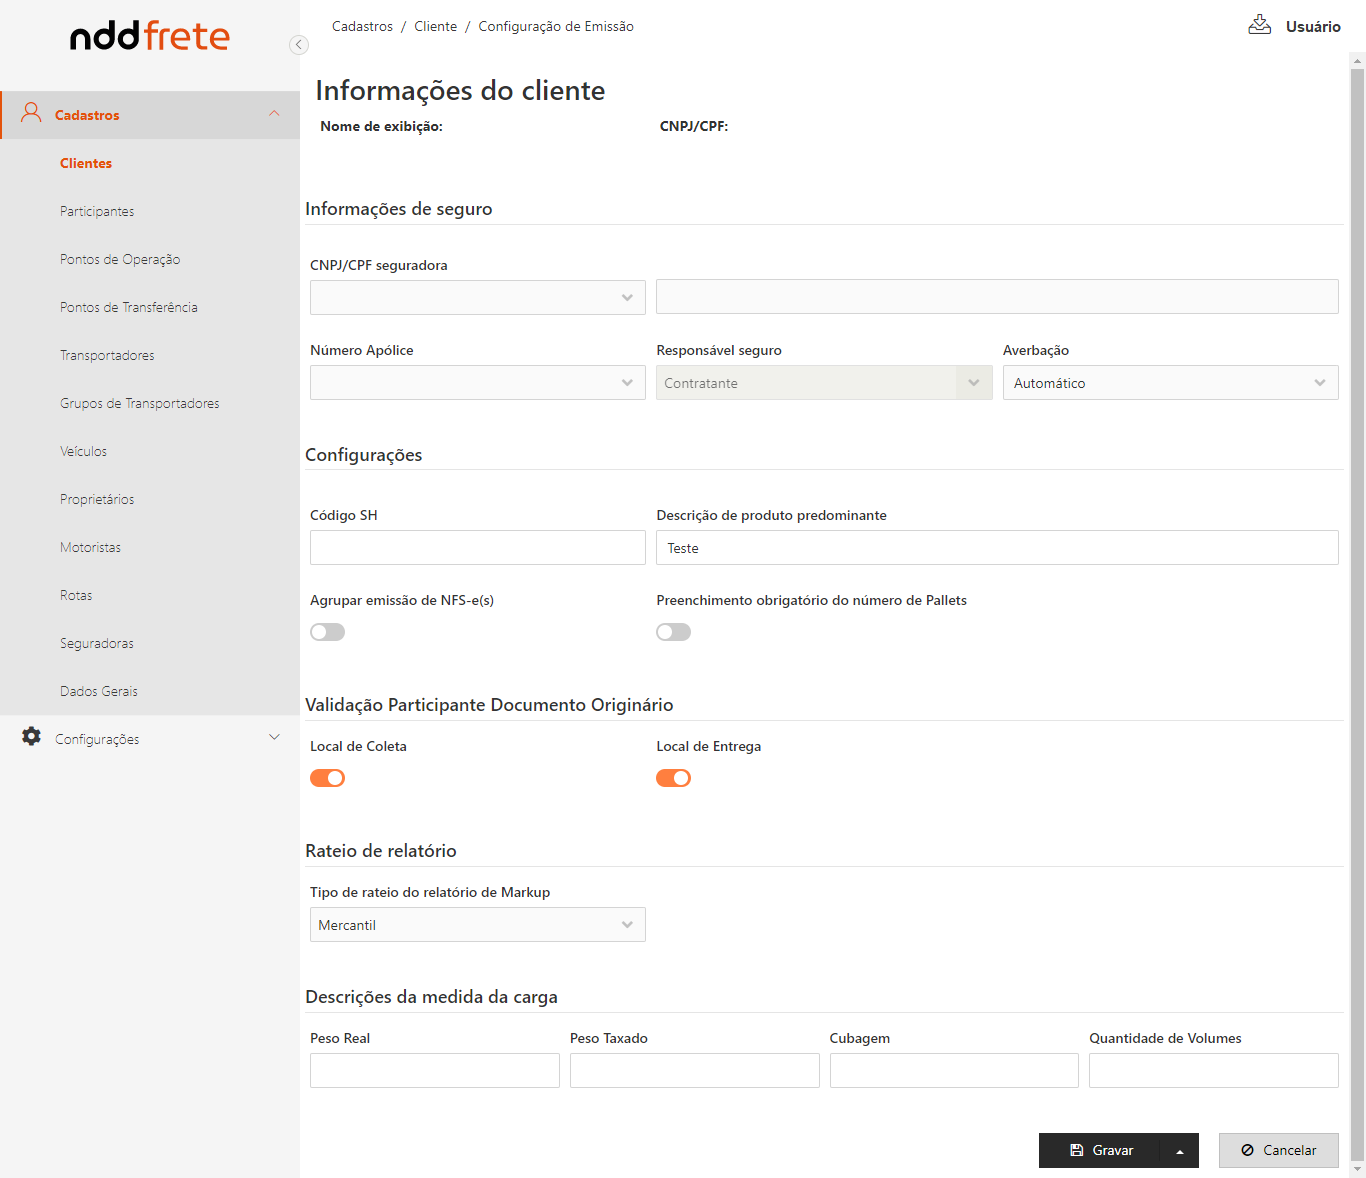Image resolution: width=1366 pixels, height=1178 pixels.
Task: Enable mandatory Pallets number toggle
Action: [673, 632]
